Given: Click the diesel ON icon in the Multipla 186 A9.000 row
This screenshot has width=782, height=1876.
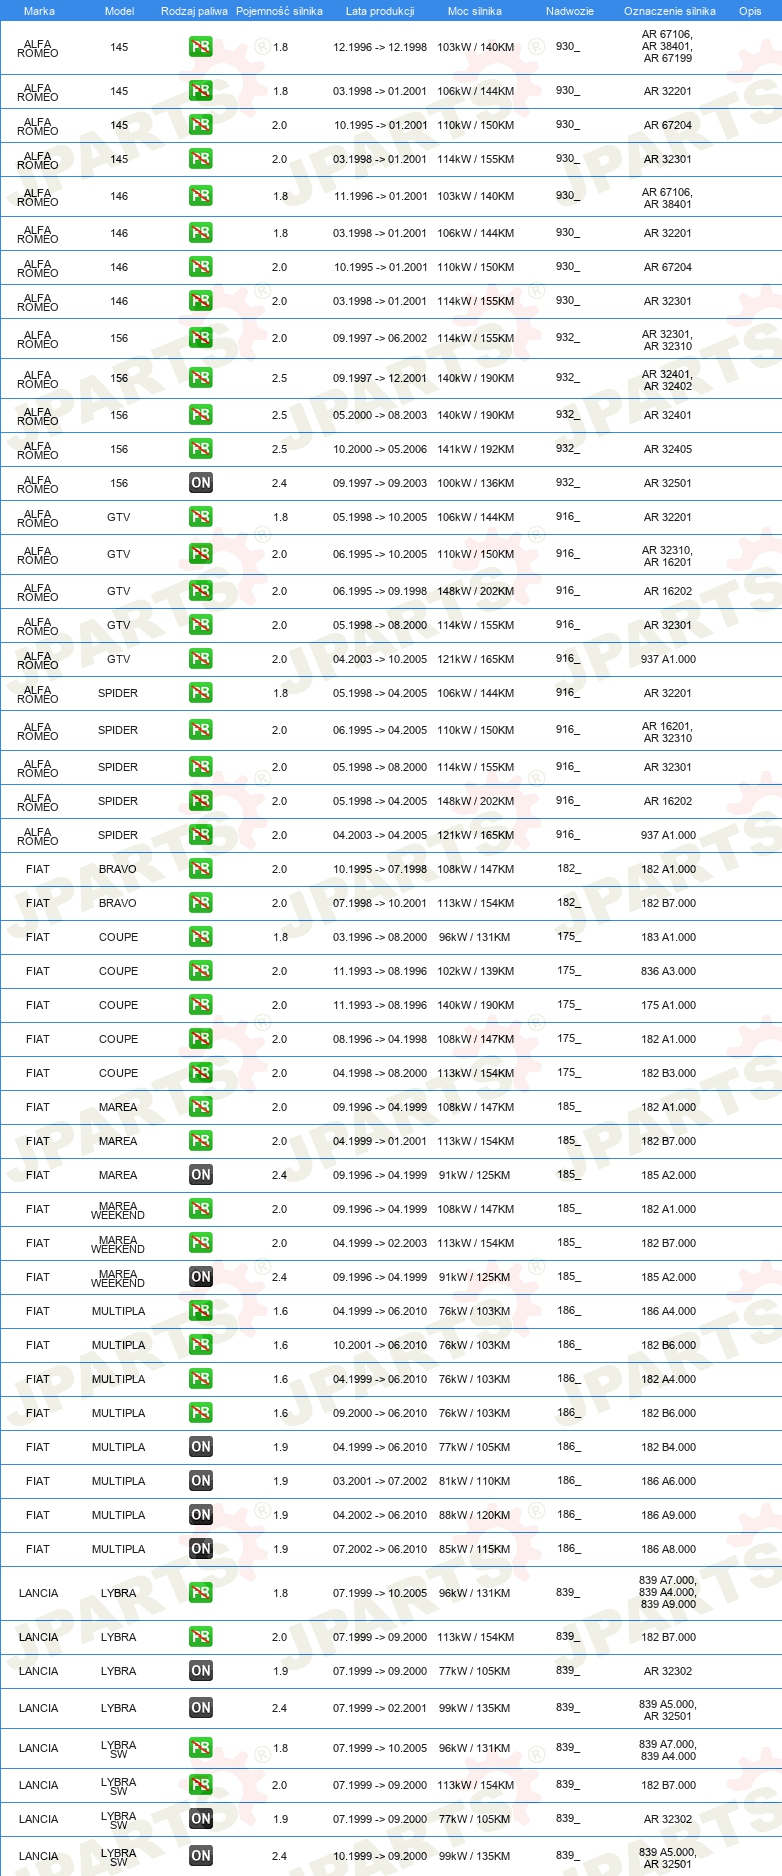Looking at the screenshot, I should point(201,1515).
